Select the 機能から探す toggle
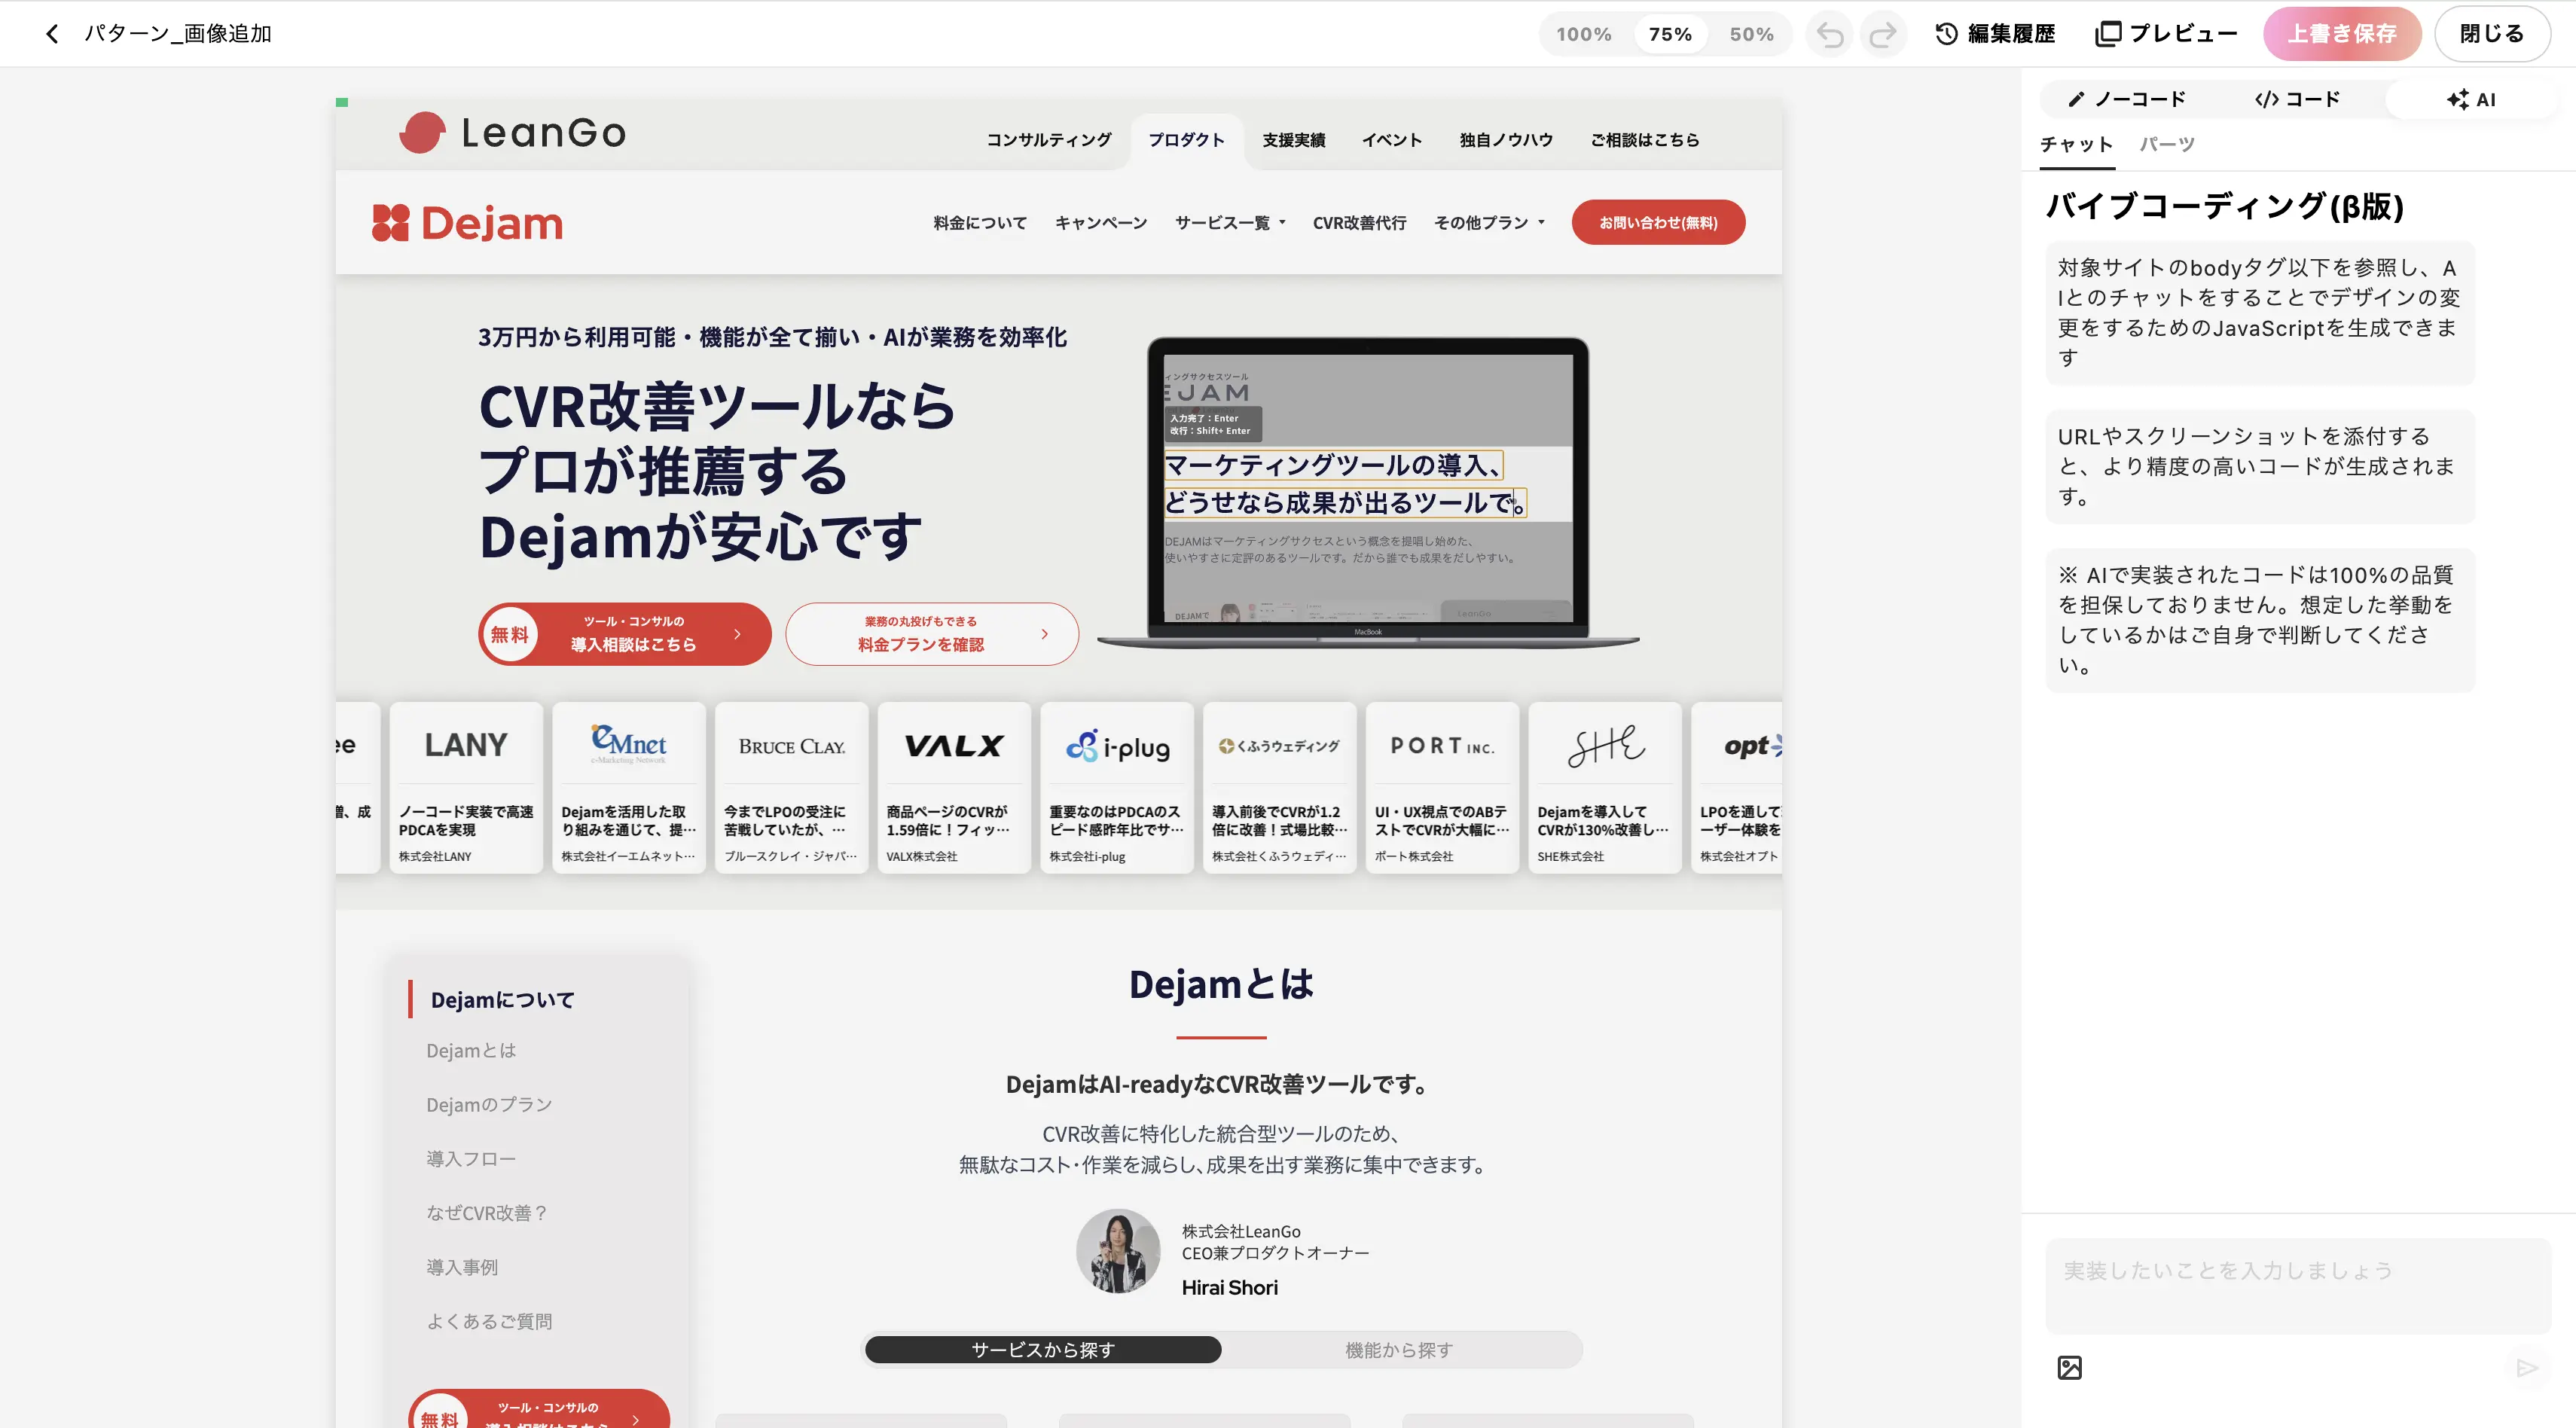Image resolution: width=2576 pixels, height=1428 pixels. (1398, 1349)
